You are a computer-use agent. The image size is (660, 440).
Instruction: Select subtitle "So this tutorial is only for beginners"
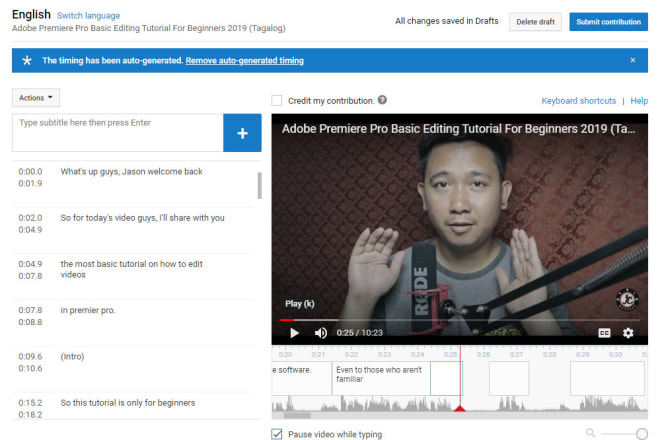pos(128,403)
